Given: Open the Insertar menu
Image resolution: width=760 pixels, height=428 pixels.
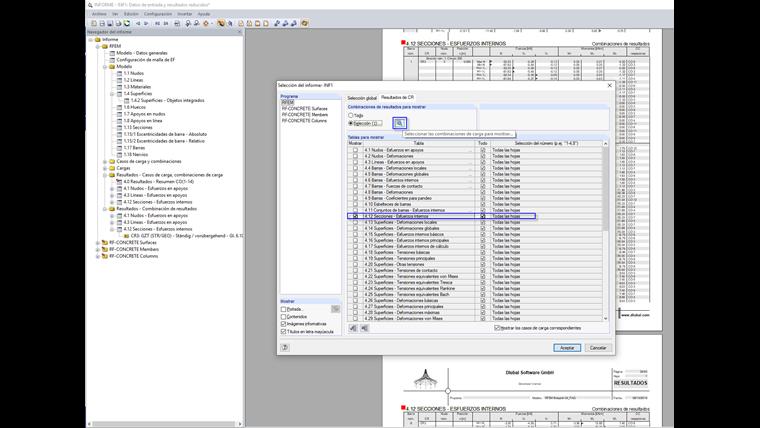Looking at the screenshot, I should tap(185, 14).
